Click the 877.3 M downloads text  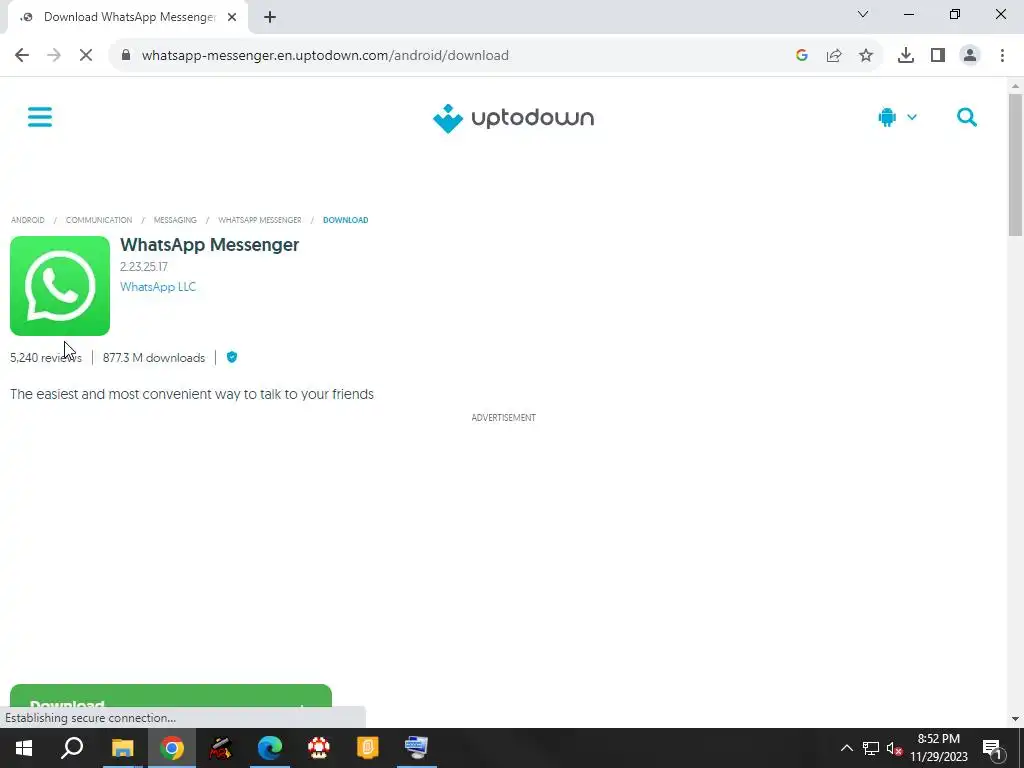click(x=154, y=358)
